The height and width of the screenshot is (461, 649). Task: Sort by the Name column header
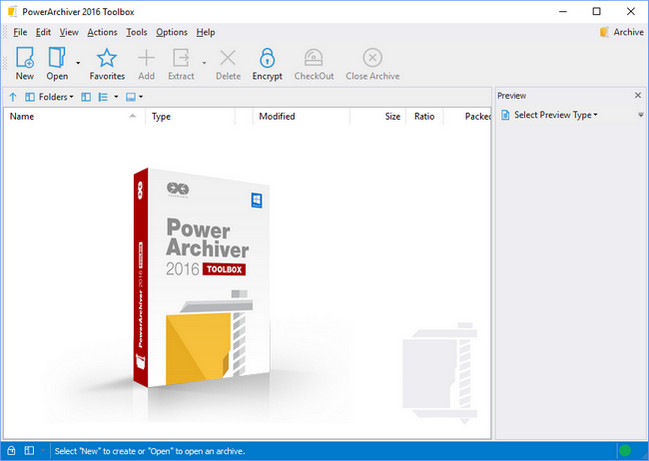point(74,117)
